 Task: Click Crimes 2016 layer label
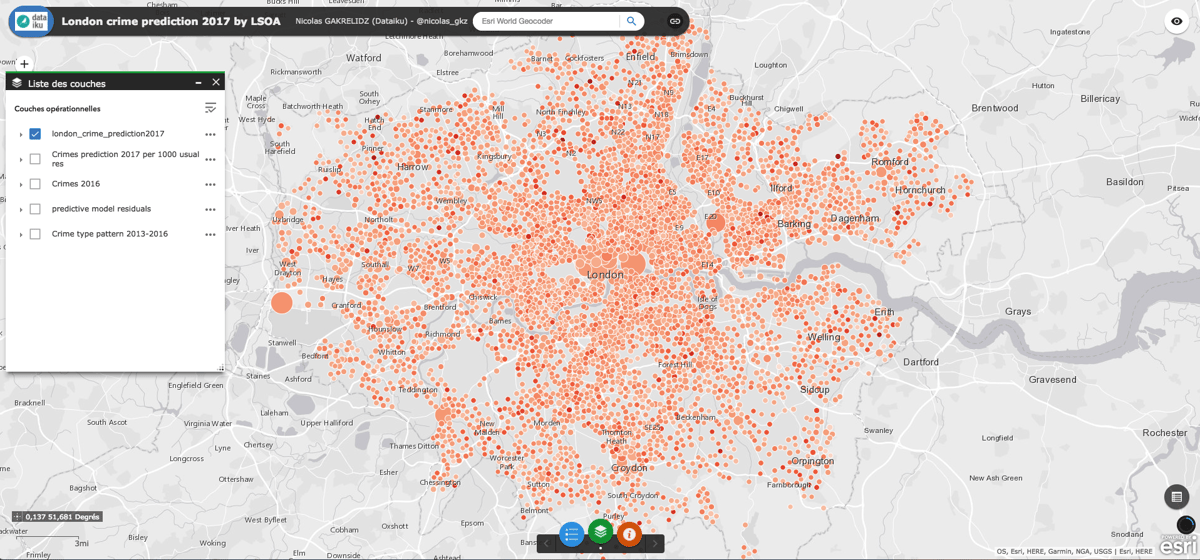(76, 184)
